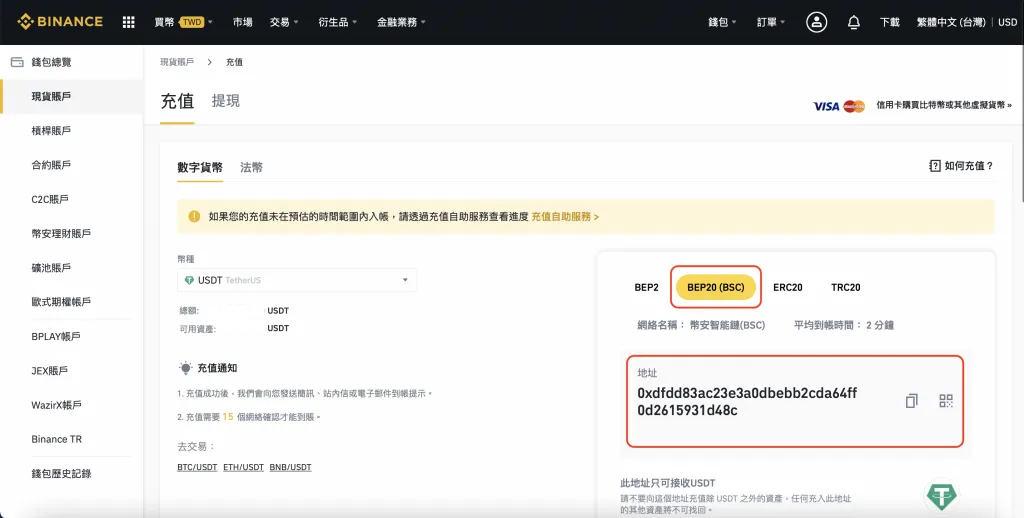Image resolution: width=1024 pixels, height=518 pixels.
Task: Open 錢包歷史記錄 wallet history in sidebar
Action: [61, 474]
